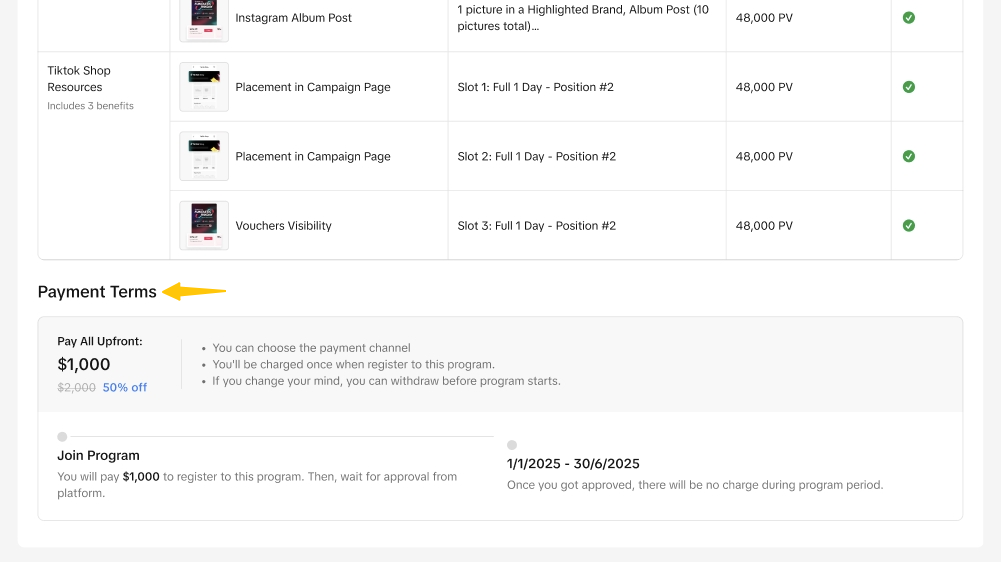Open the Slot 1 Campaign Page placement thumbnail

[204, 87]
